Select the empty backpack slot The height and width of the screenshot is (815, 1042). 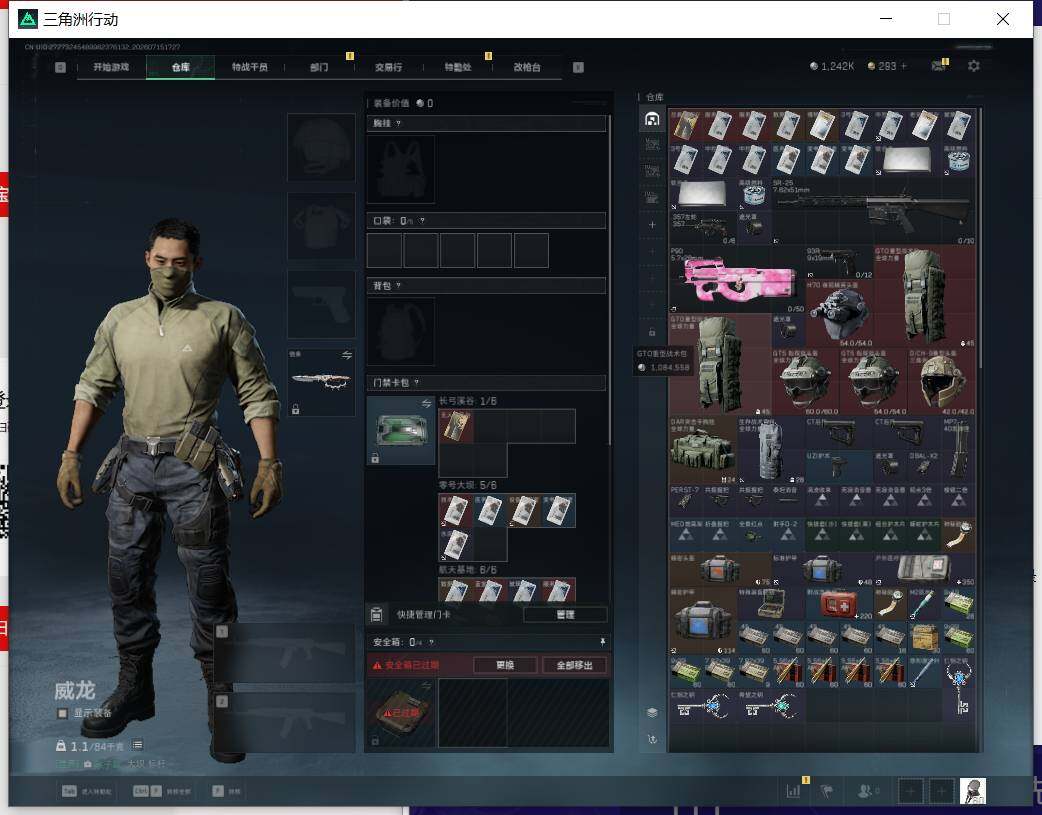(401, 331)
